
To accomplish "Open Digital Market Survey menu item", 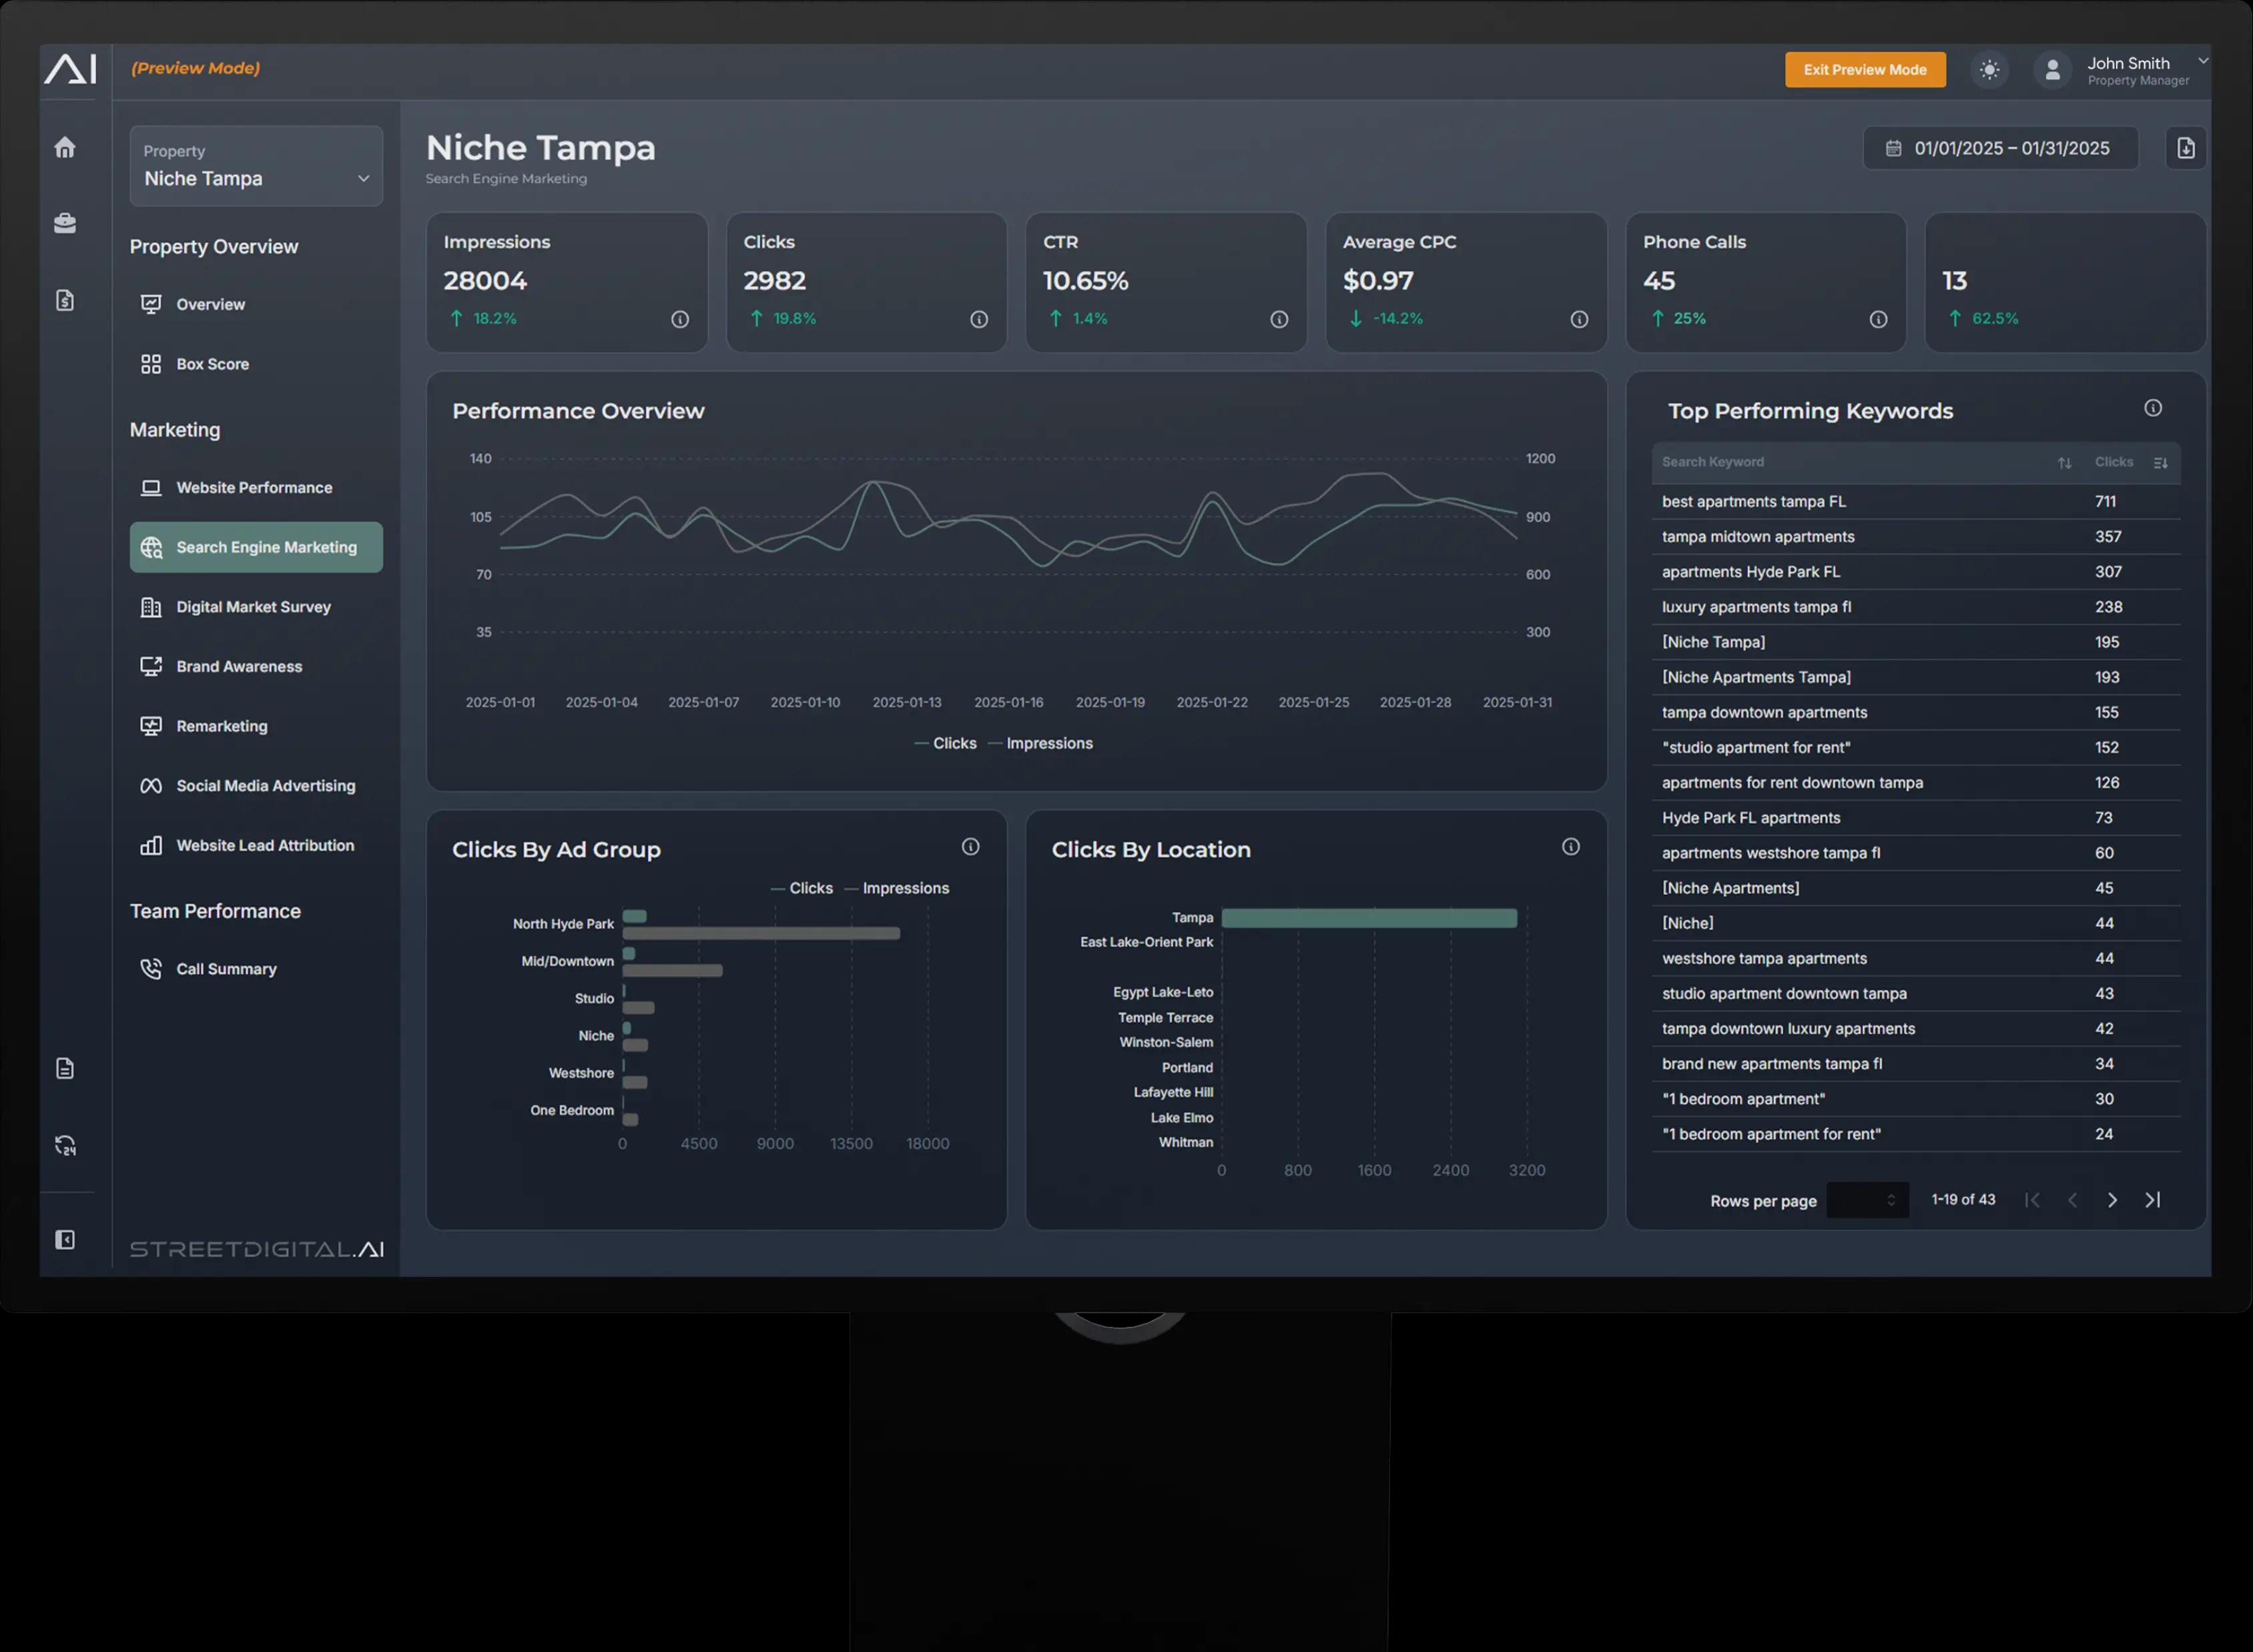I will click(253, 608).
